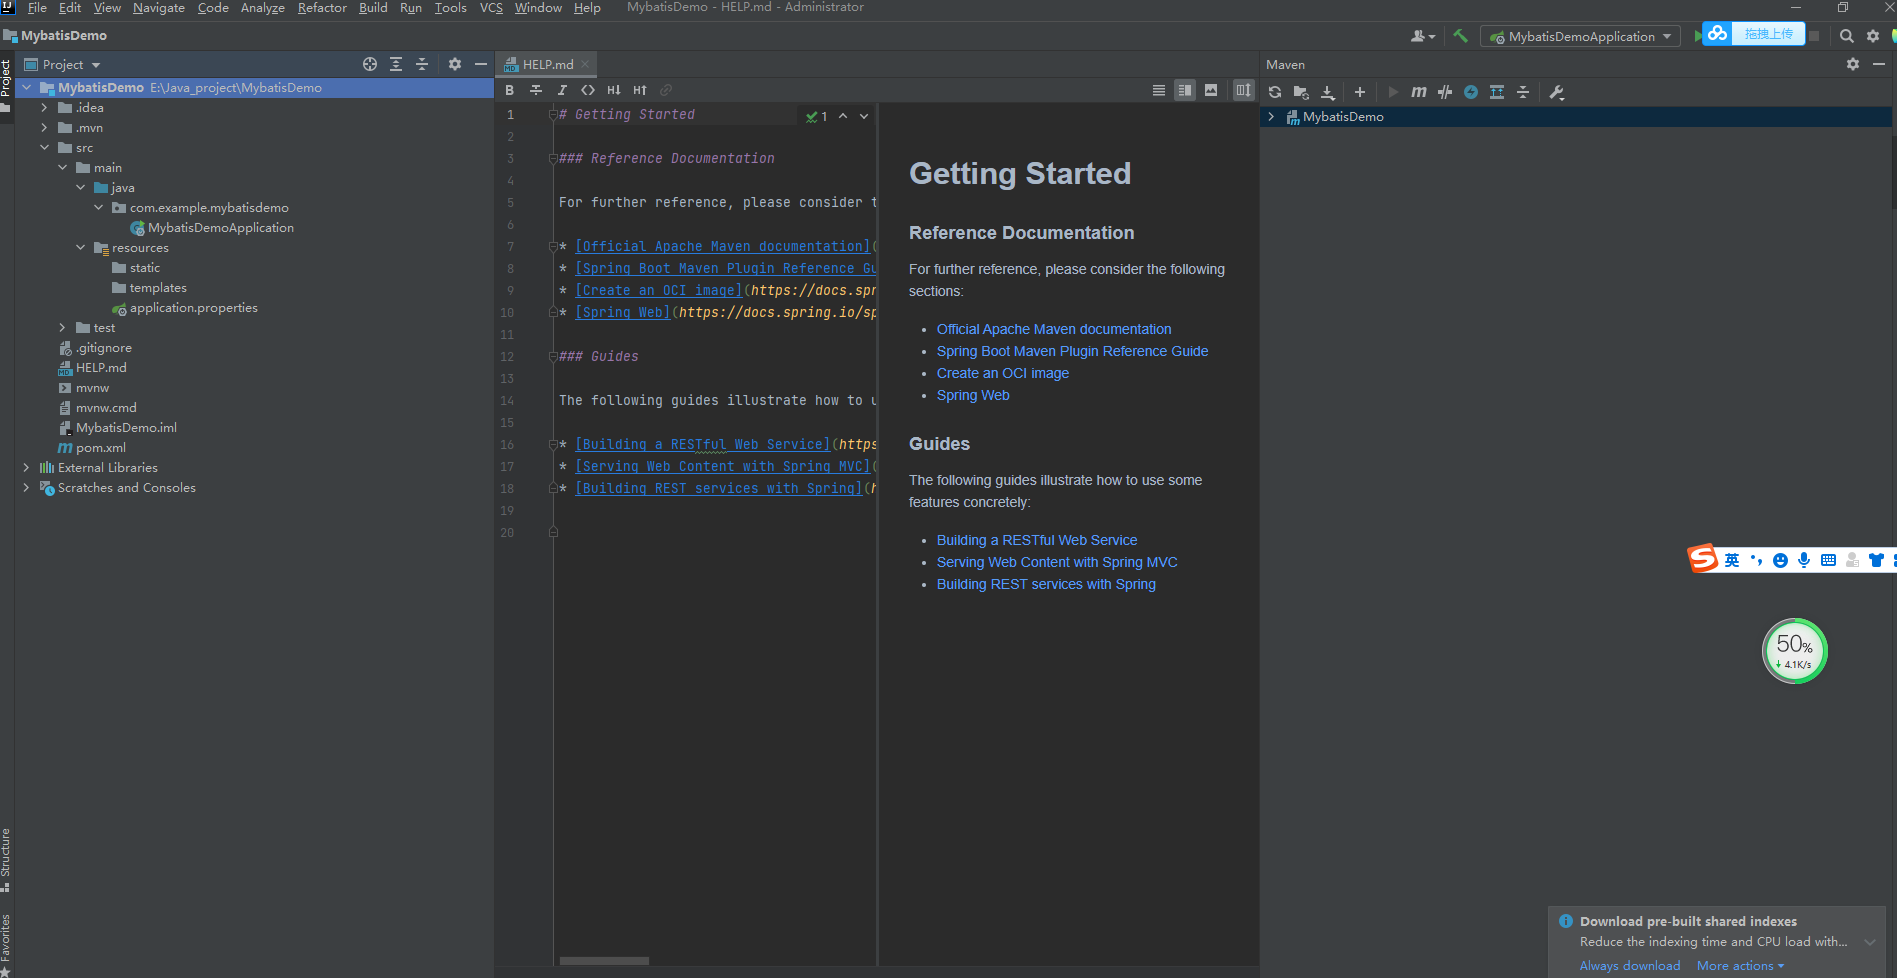Screen dimensions: 1897x978
Task: Show preview only view mode
Action: click(1211, 90)
